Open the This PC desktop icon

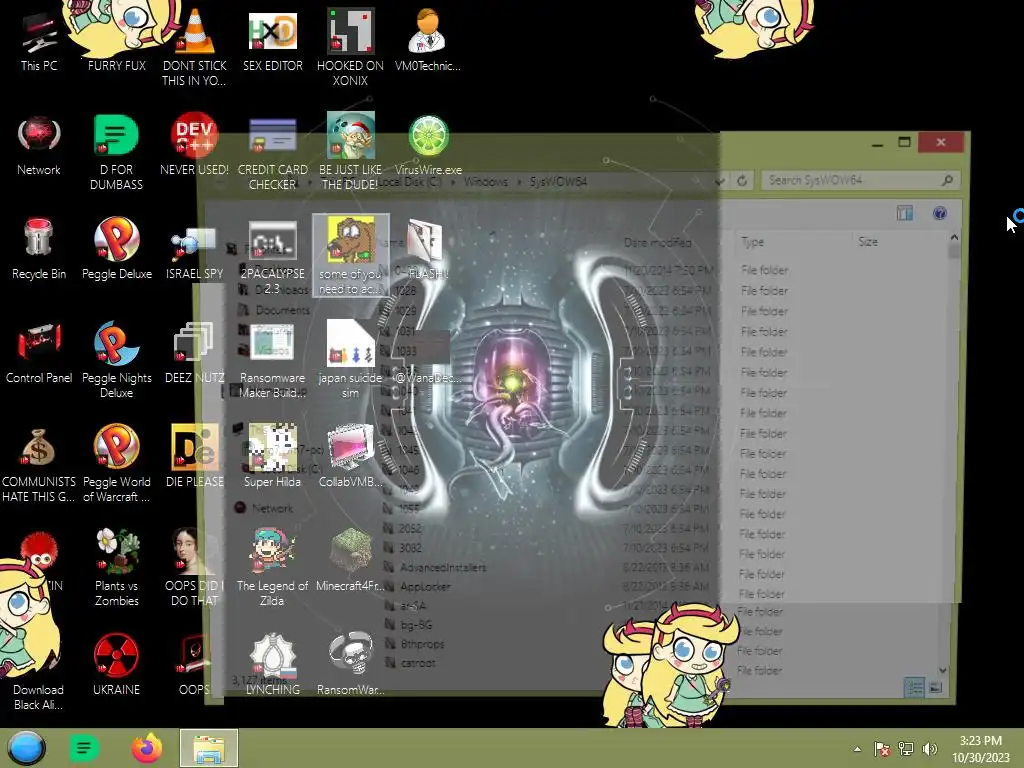(x=39, y=40)
